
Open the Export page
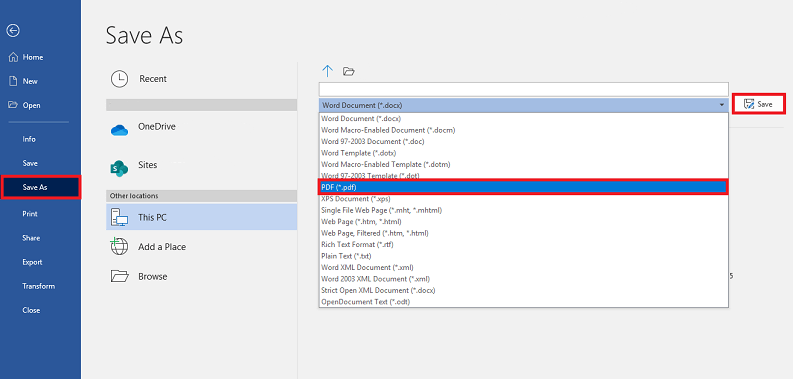click(x=32, y=262)
